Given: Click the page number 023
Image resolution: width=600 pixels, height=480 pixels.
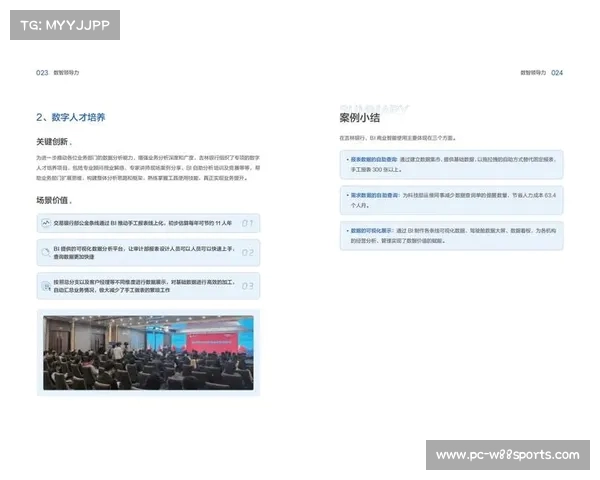Looking at the screenshot, I should (x=42, y=73).
